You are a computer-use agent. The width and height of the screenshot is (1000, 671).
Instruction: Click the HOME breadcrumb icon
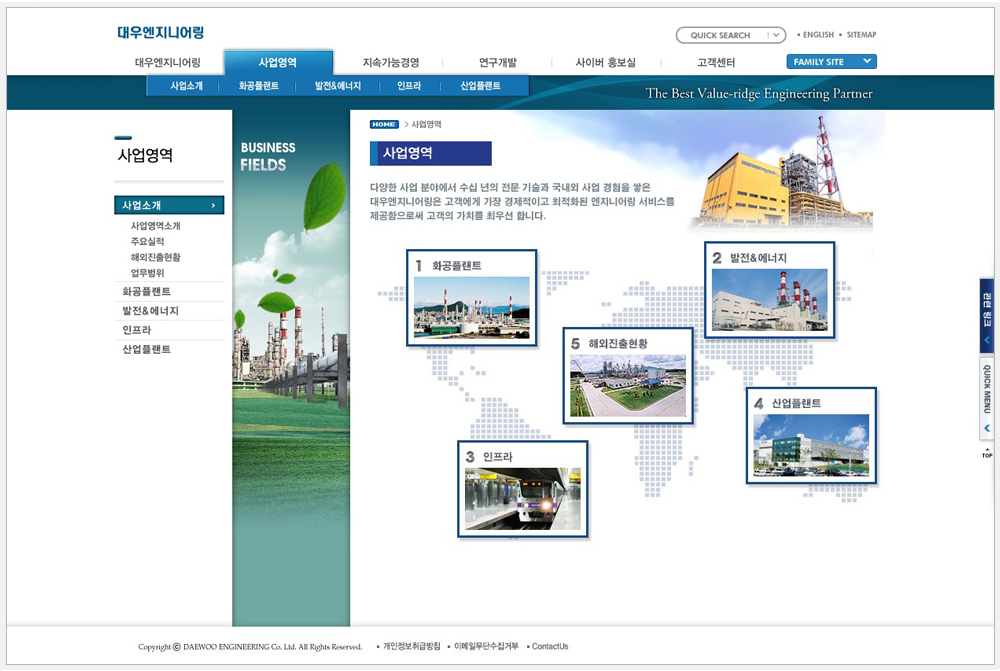(384, 124)
